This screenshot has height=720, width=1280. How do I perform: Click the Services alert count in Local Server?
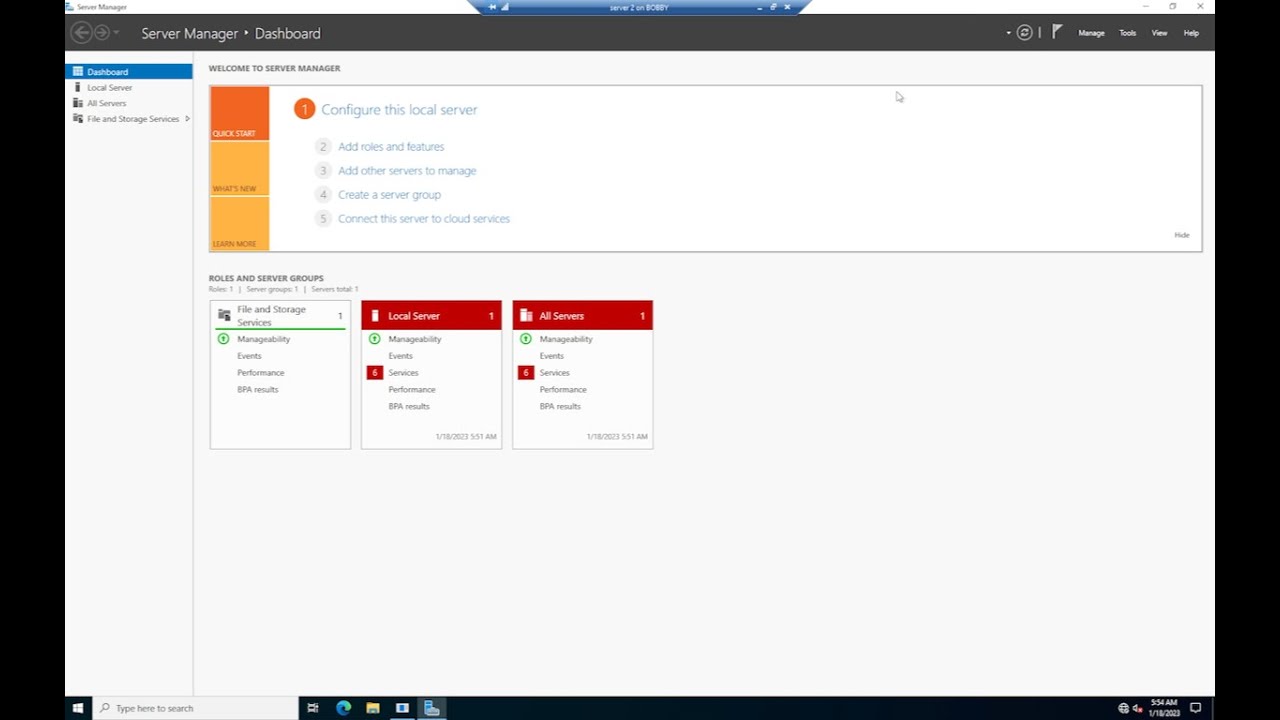click(375, 373)
